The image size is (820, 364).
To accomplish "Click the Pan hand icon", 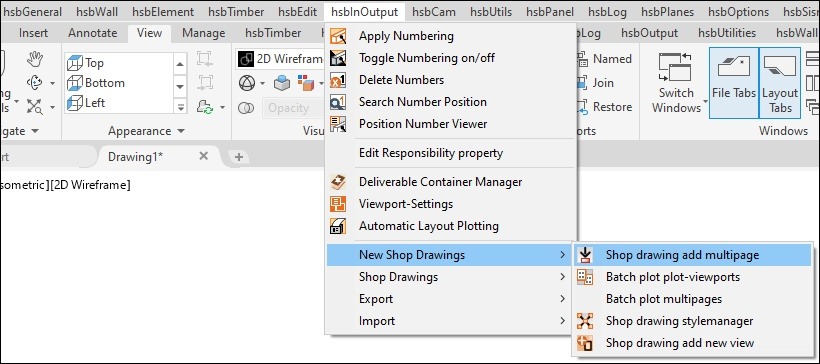I will 35,59.
